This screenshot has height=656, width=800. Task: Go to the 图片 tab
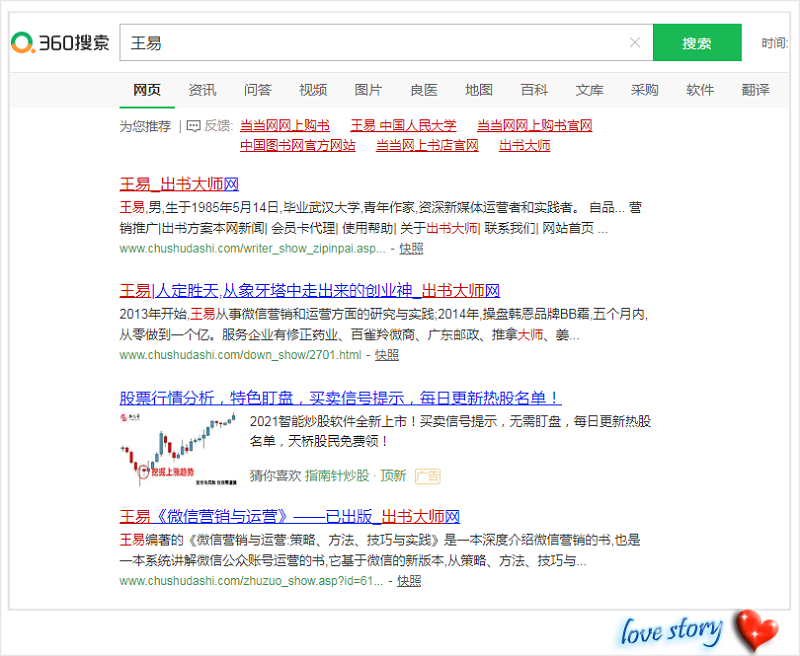368,90
